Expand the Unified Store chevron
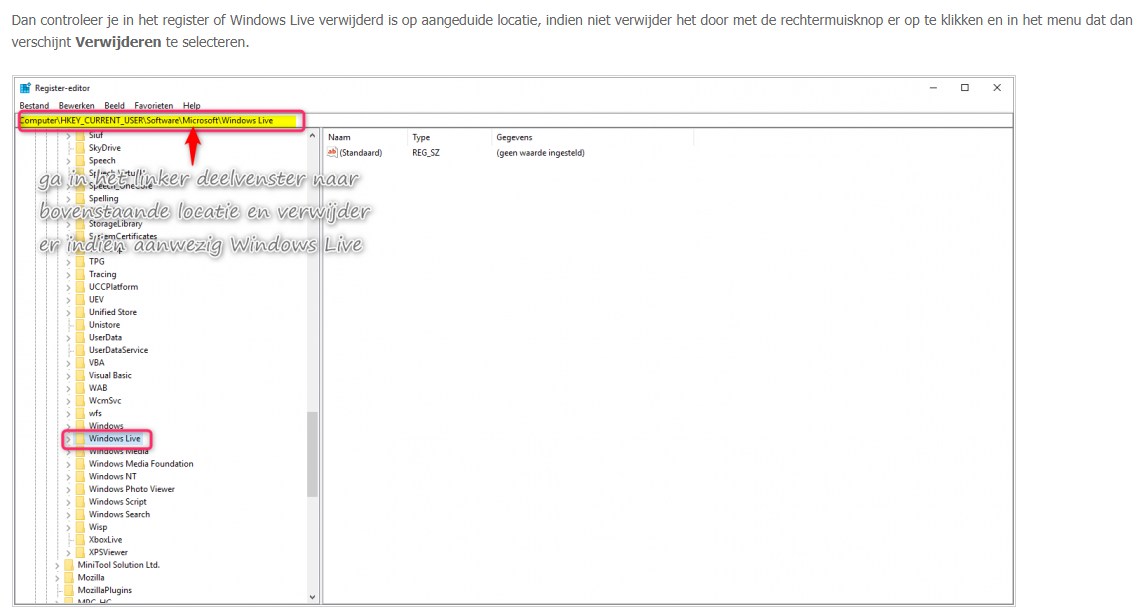This screenshot has width=1137, height=613. (69, 313)
